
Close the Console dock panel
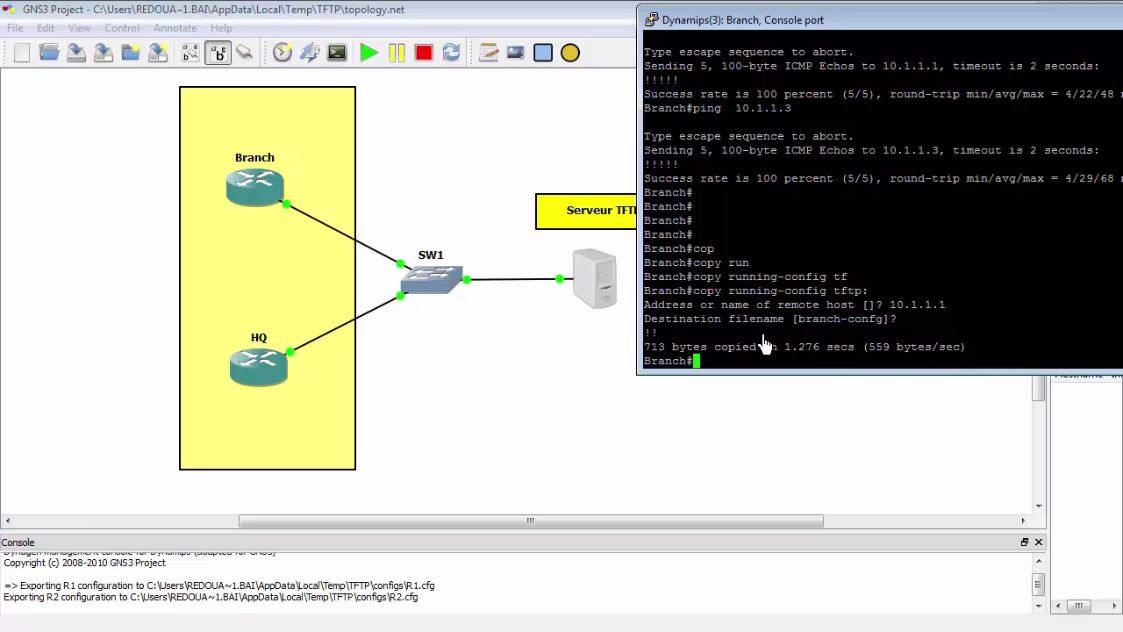tap(1038, 542)
